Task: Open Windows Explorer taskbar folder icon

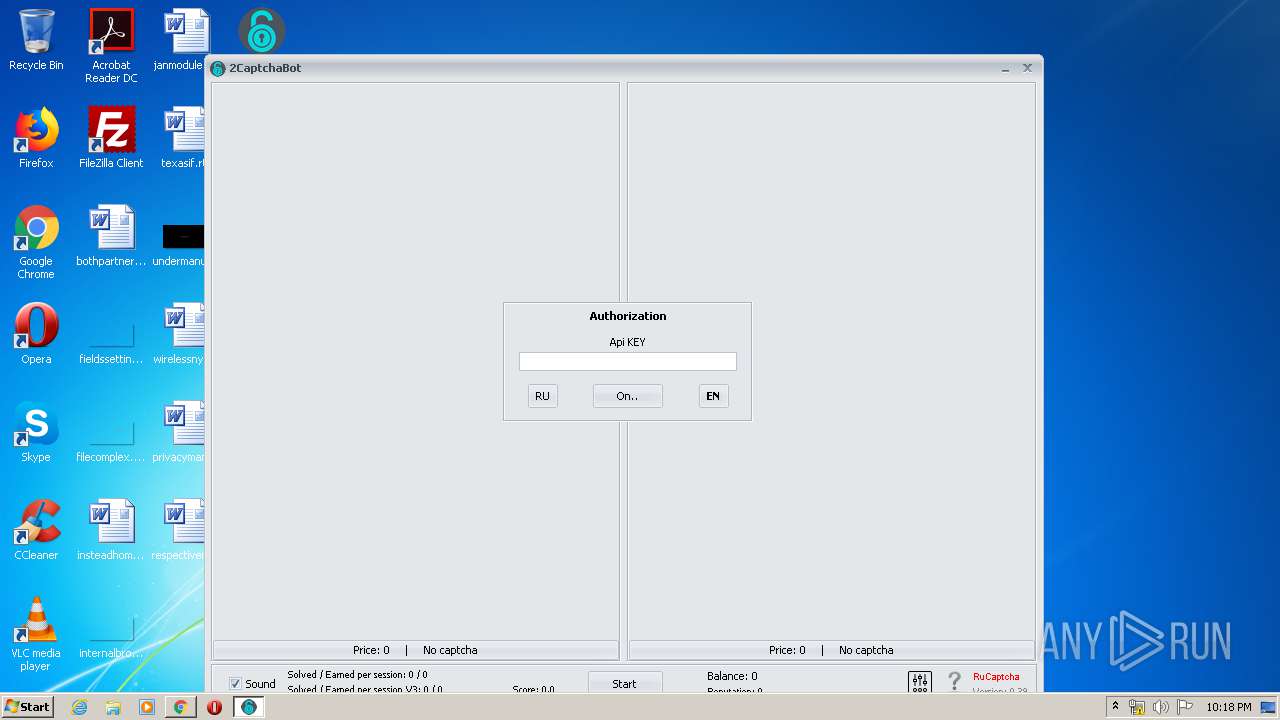Action: click(113, 707)
